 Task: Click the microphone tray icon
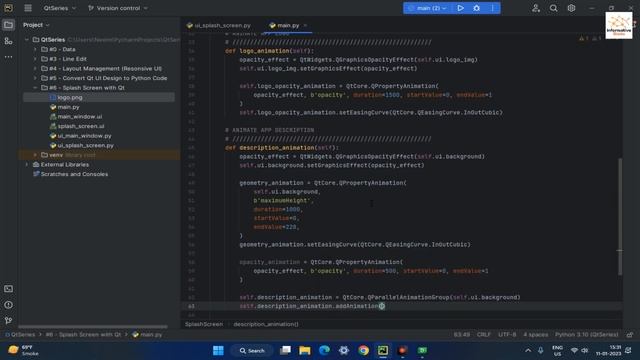pos(540,350)
